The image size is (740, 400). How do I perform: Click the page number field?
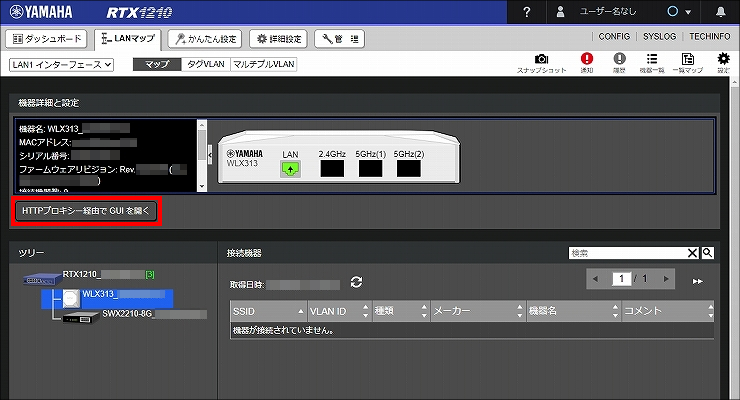click(622, 279)
